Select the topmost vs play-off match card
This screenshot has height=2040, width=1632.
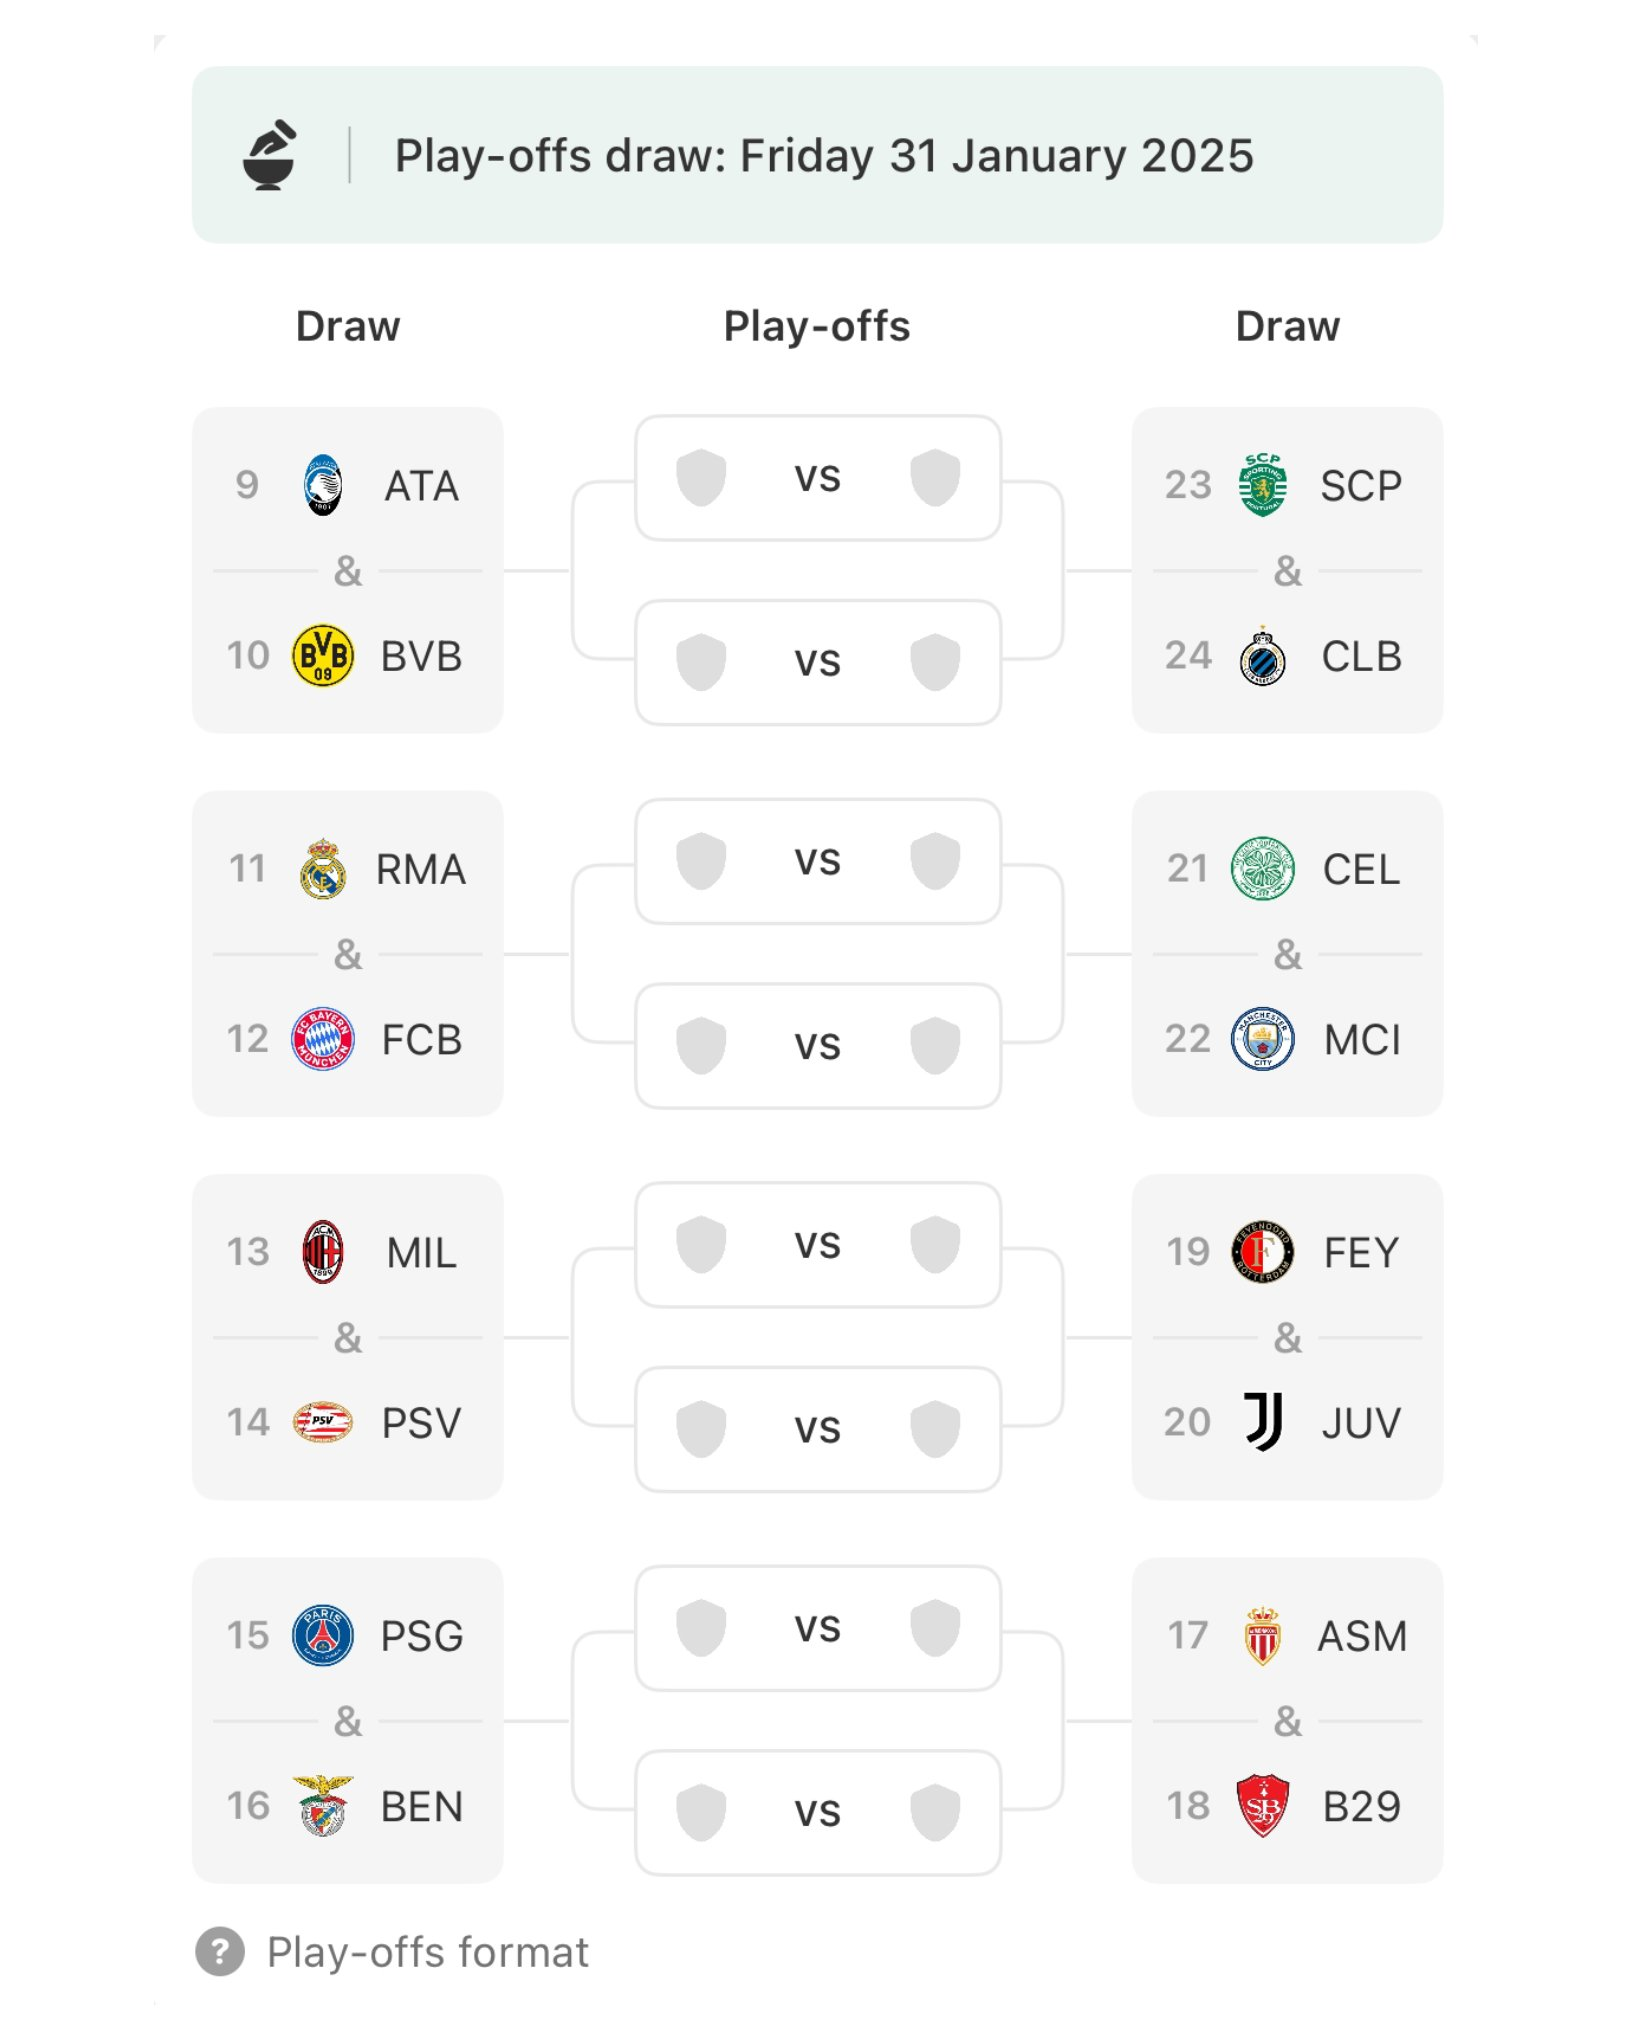pyautogui.click(x=818, y=478)
